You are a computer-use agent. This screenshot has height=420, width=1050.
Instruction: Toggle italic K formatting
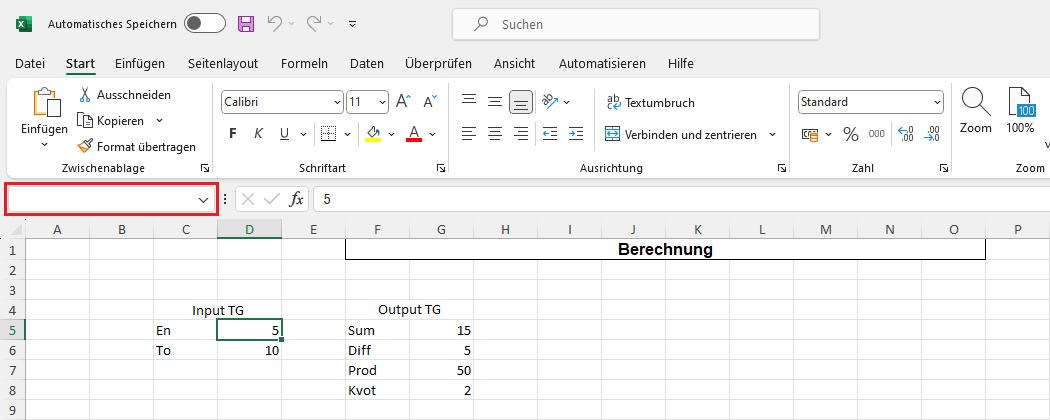258,134
